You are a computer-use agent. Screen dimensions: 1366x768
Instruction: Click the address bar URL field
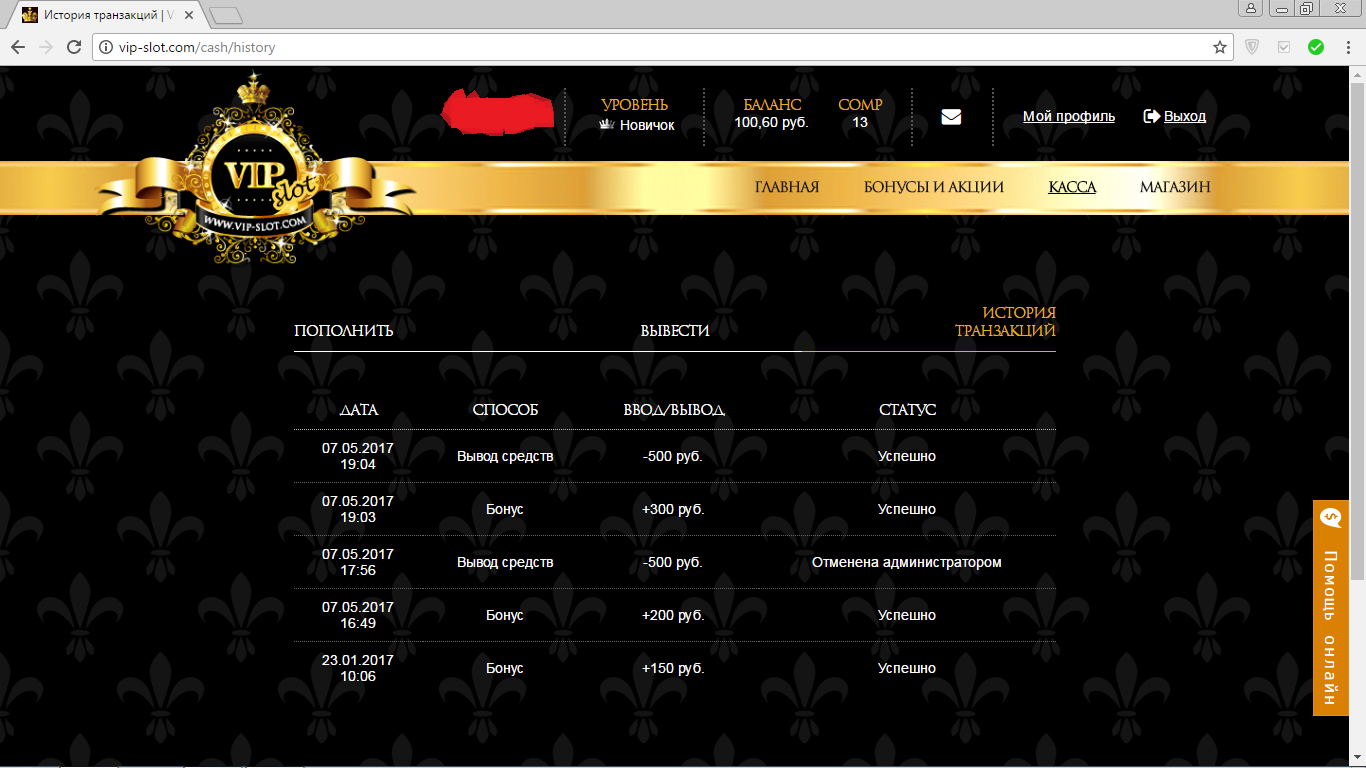[x=650, y=47]
